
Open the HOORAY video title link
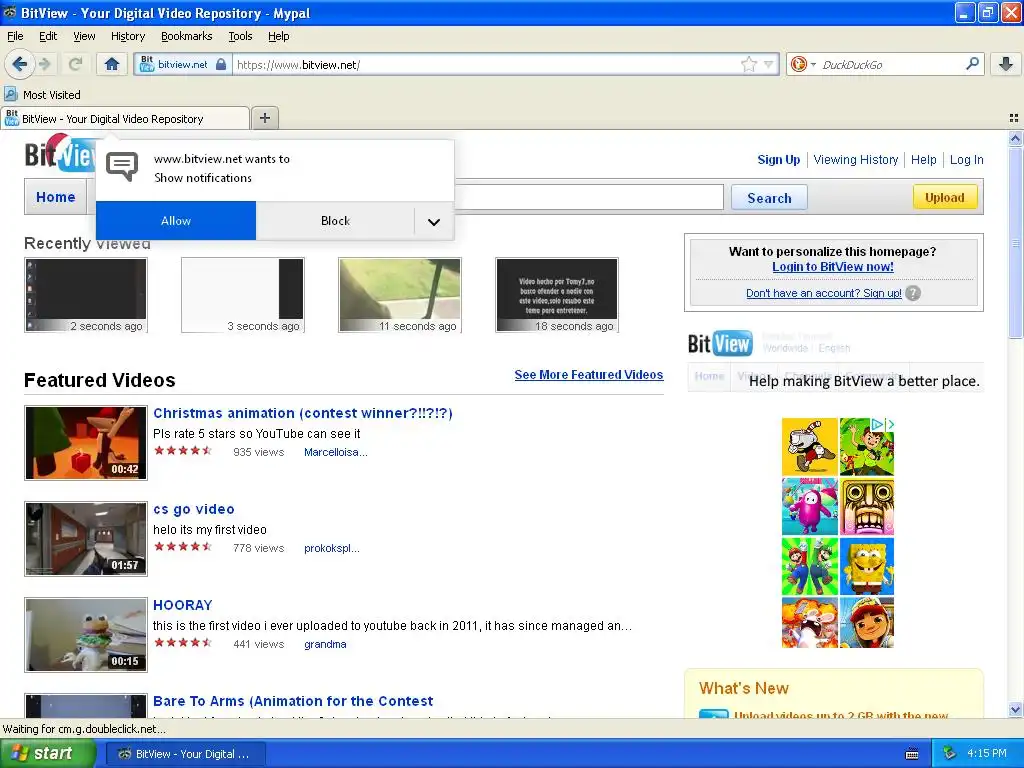(x=183, y=605)
